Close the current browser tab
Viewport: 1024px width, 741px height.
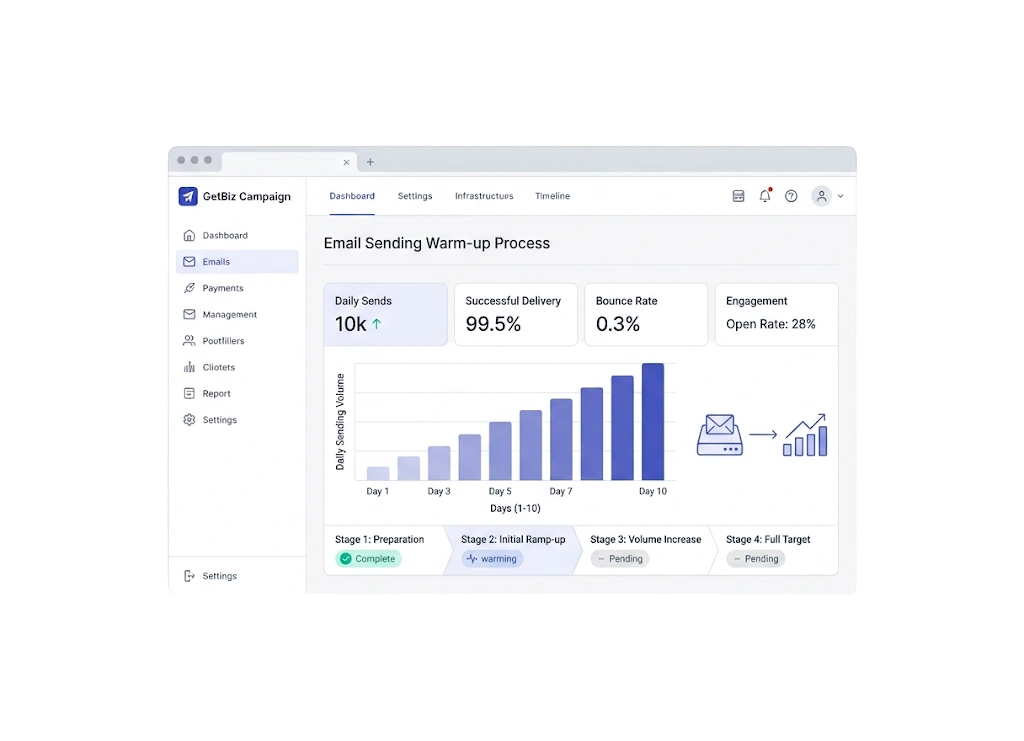346,163
